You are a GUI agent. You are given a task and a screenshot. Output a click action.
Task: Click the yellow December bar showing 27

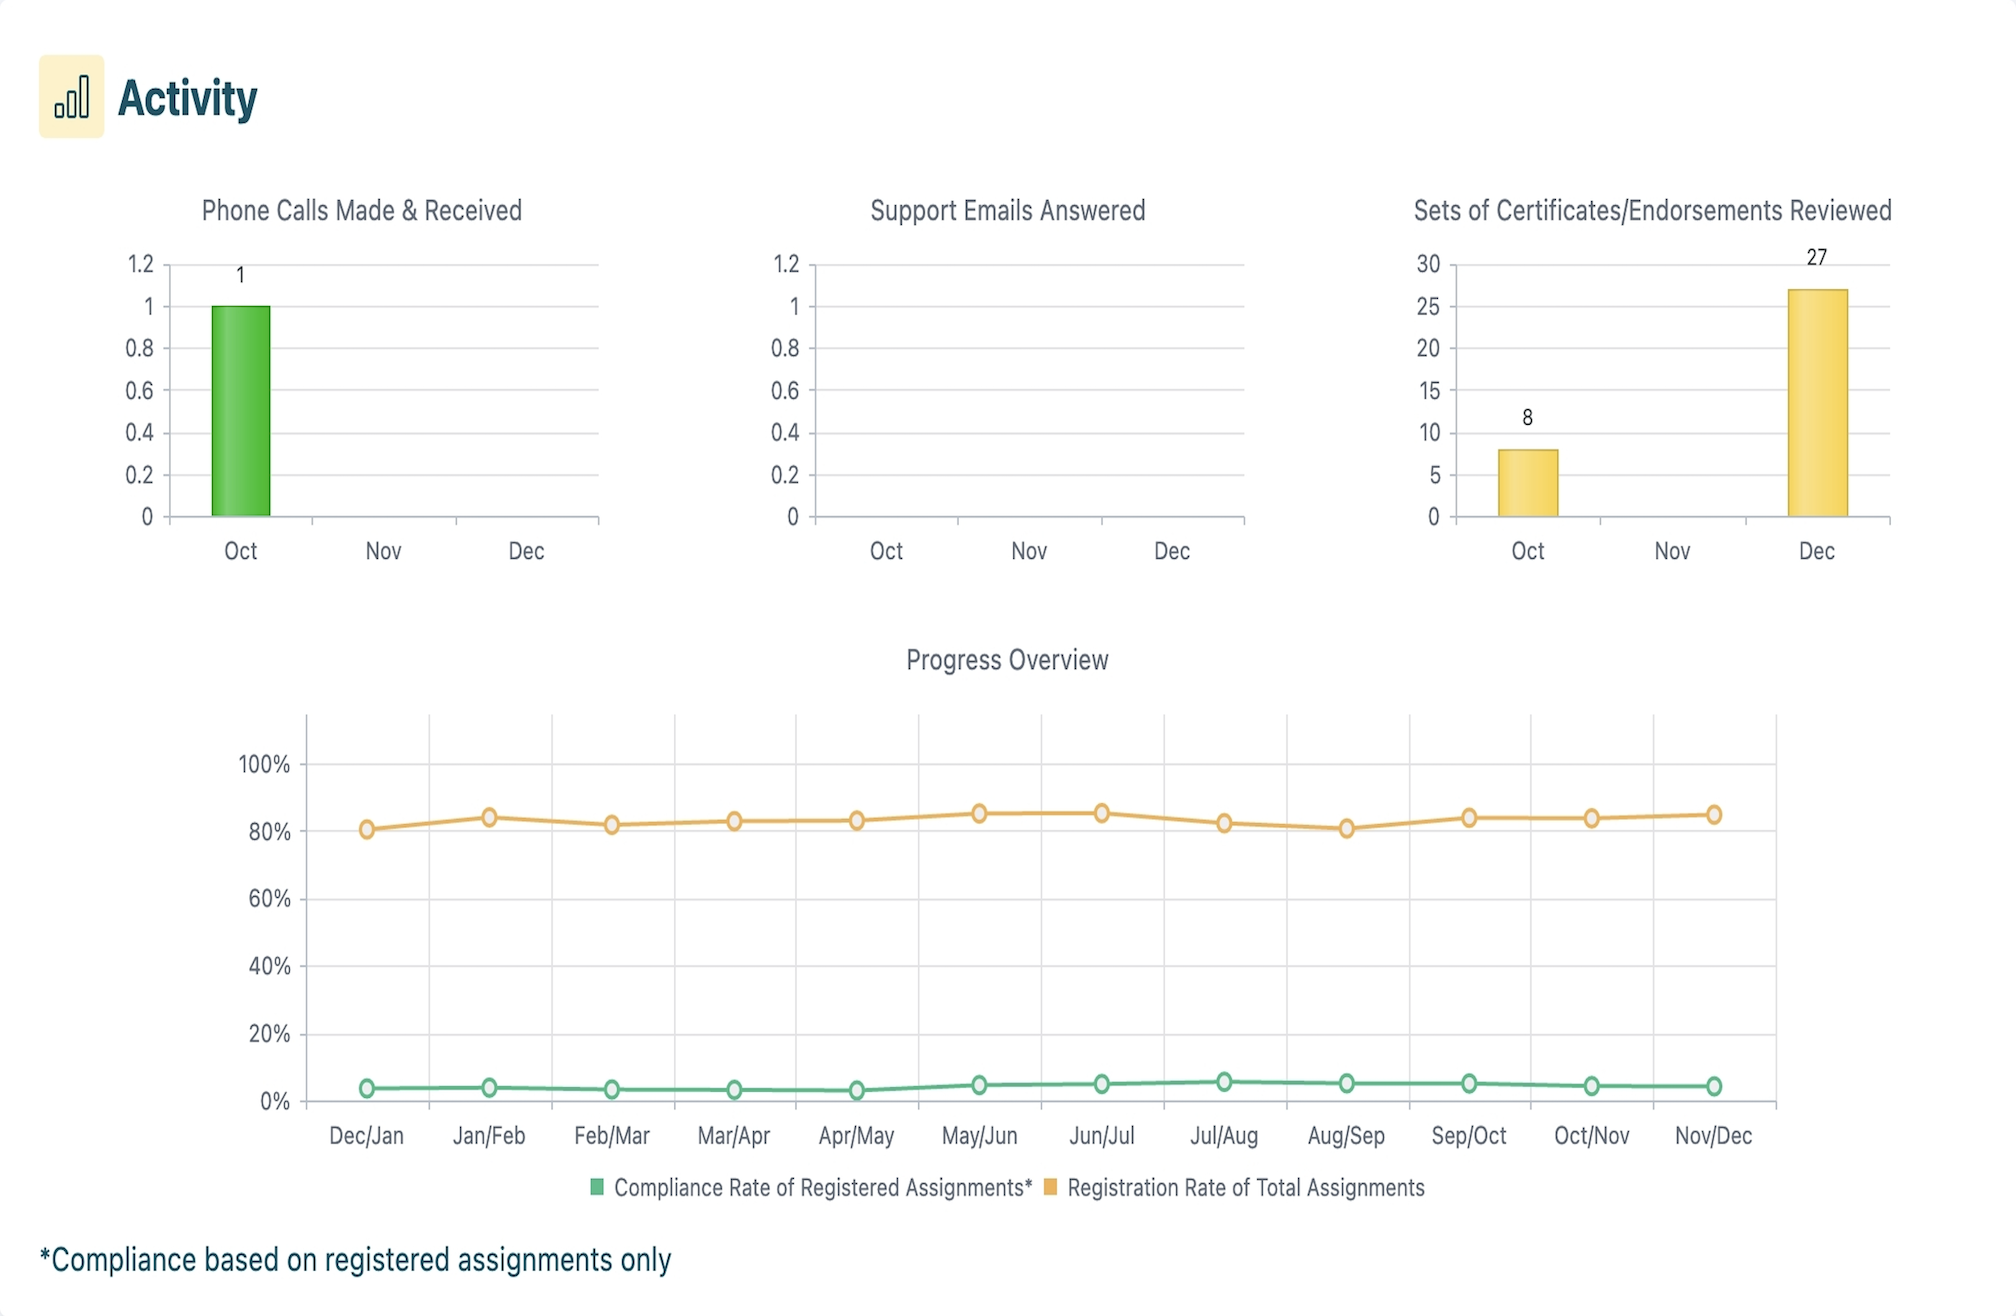pyautogui.click(x=1820, y=400)
